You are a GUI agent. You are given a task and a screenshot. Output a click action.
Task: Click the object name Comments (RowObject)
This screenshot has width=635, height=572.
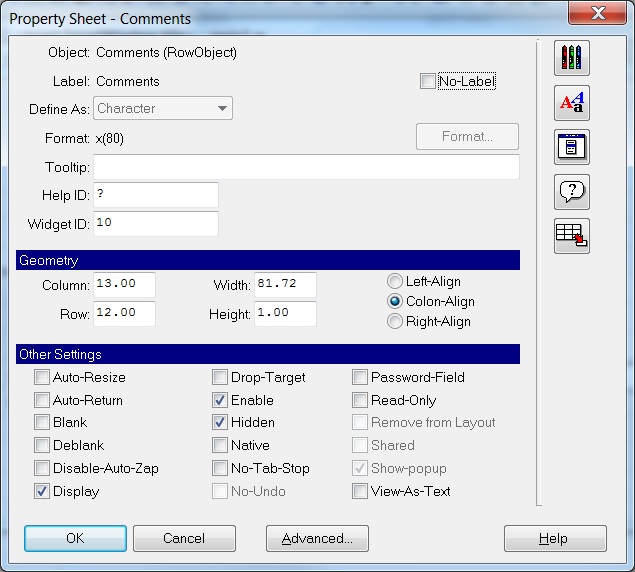[x=166, y=53]
